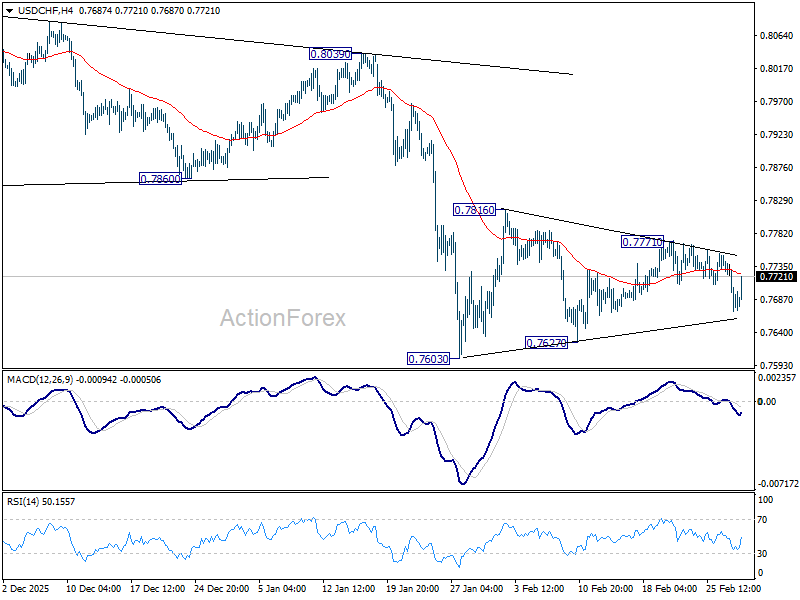Viewport: 800px width, 600px height.
Task: Select the 0.78160 price label
Action: (474, 210)
